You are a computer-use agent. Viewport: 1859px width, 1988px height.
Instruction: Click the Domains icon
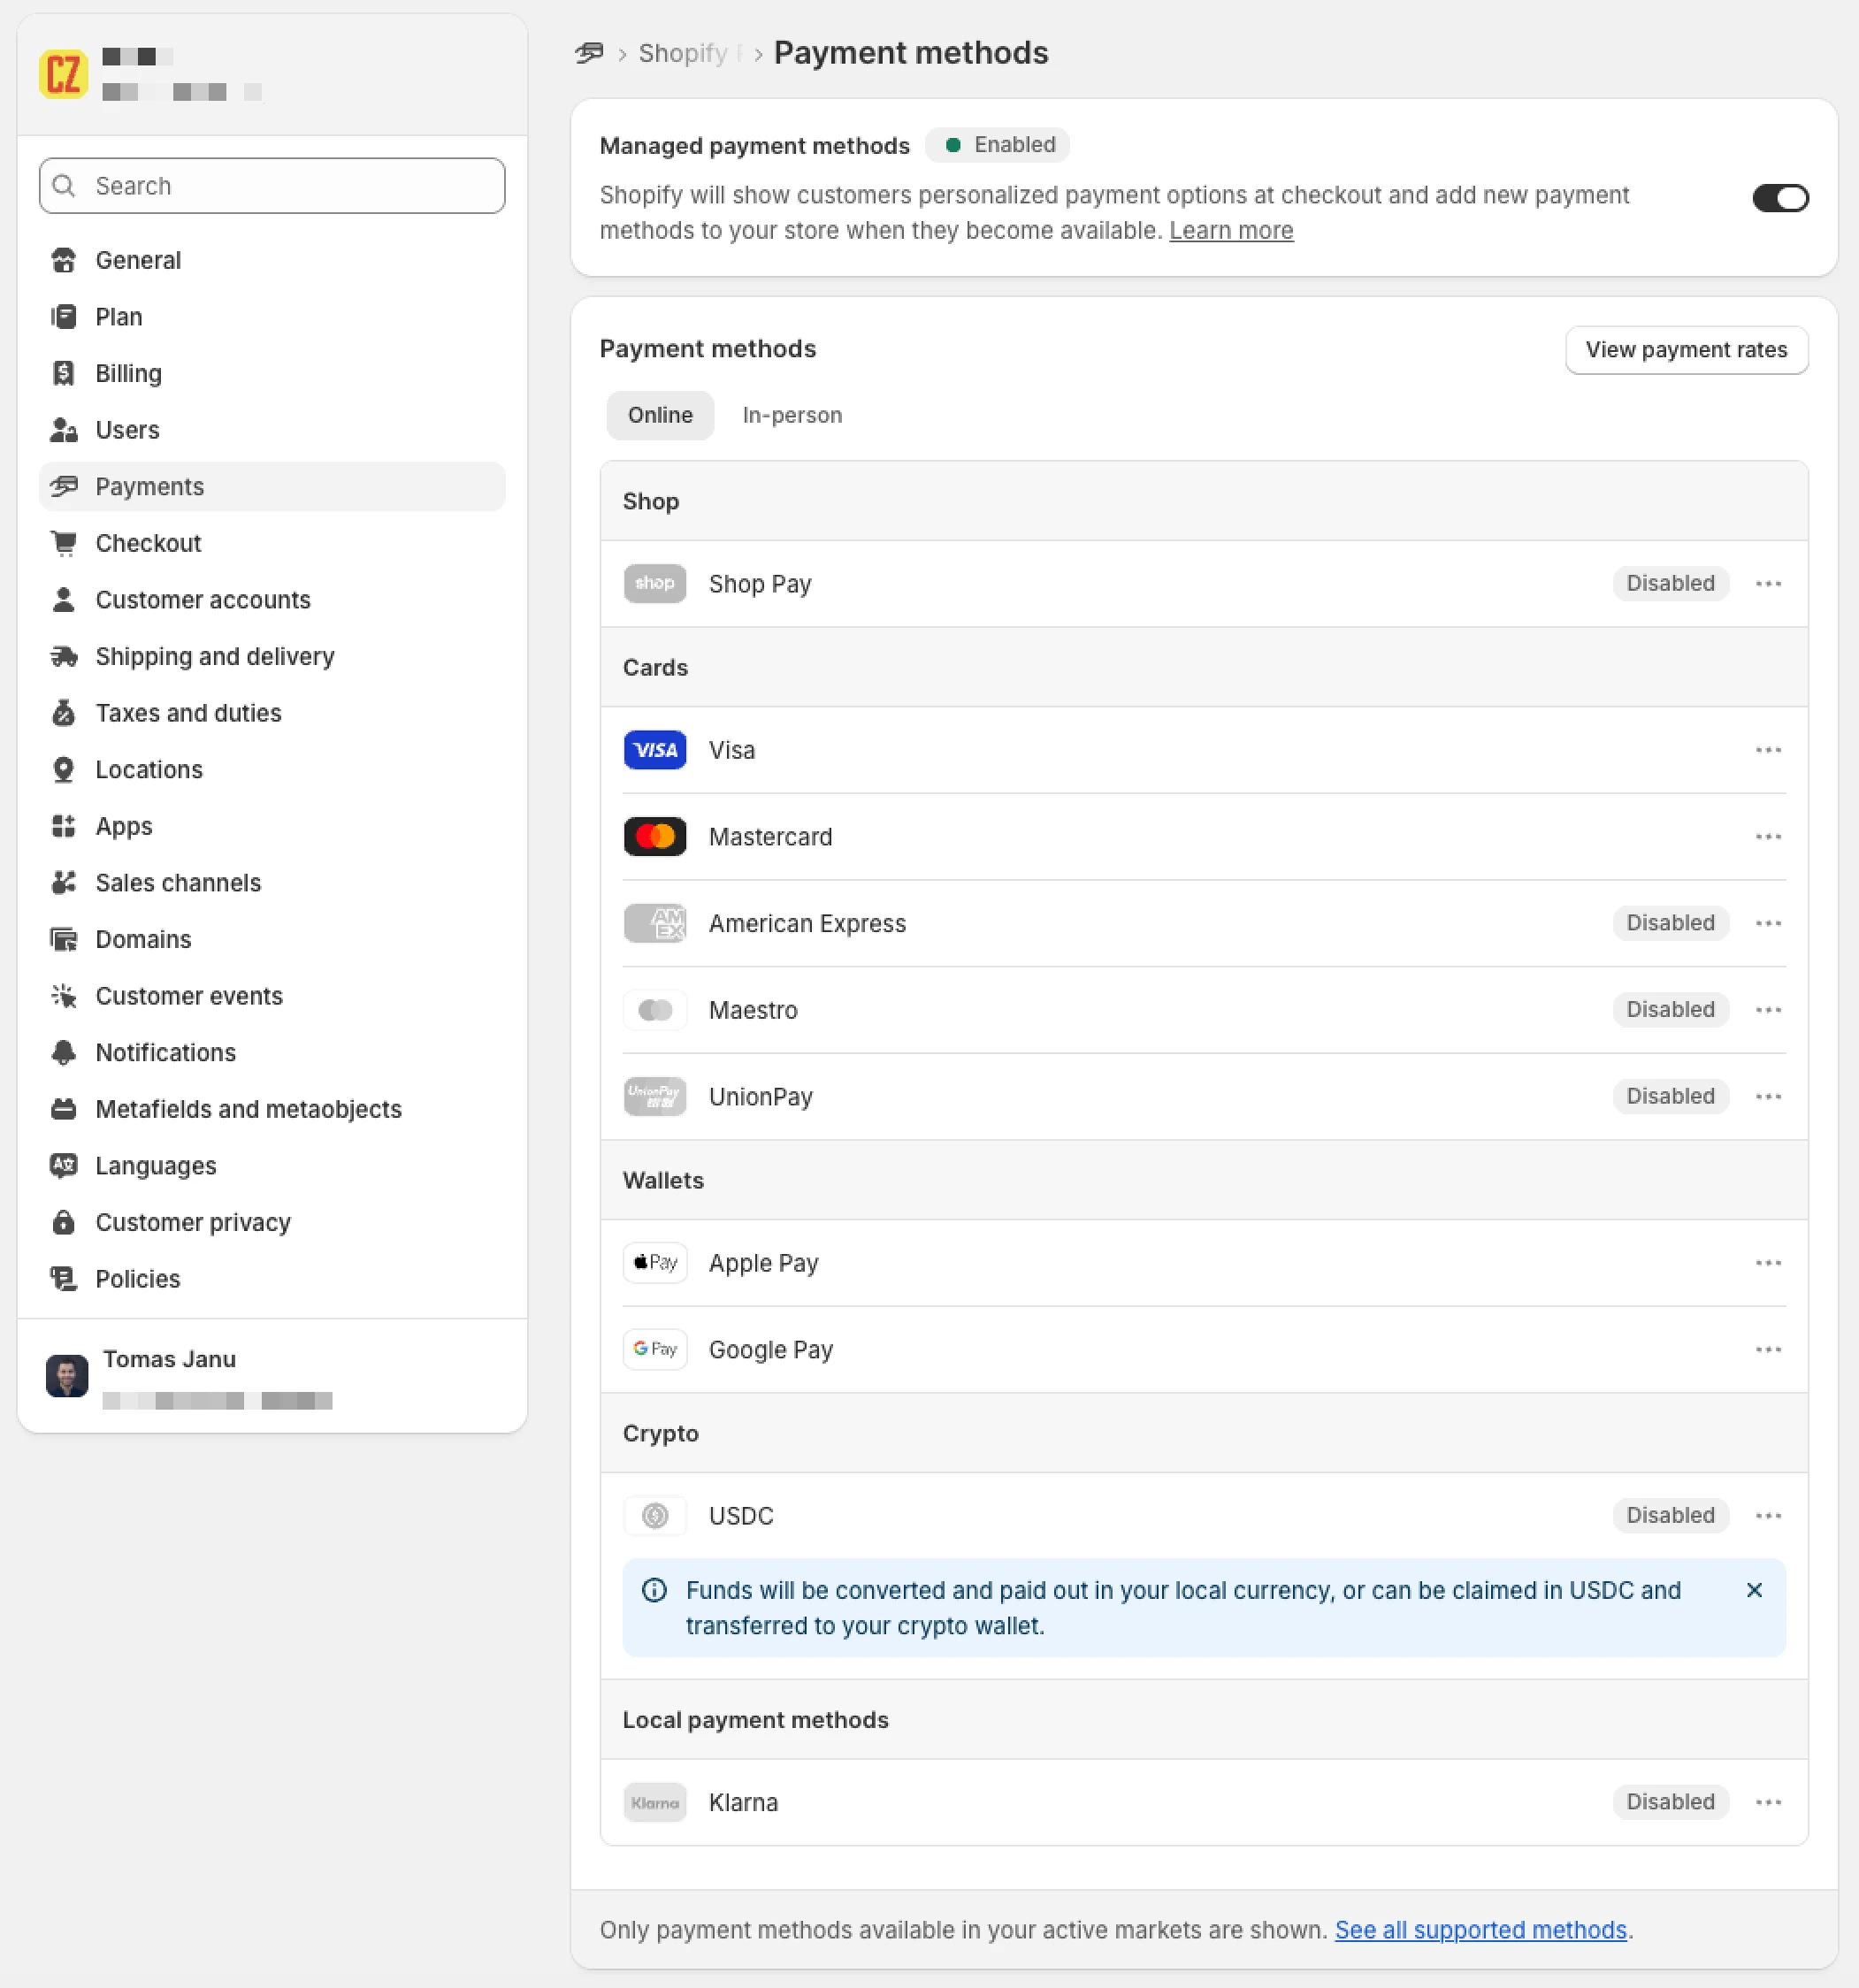pos(63,939)
